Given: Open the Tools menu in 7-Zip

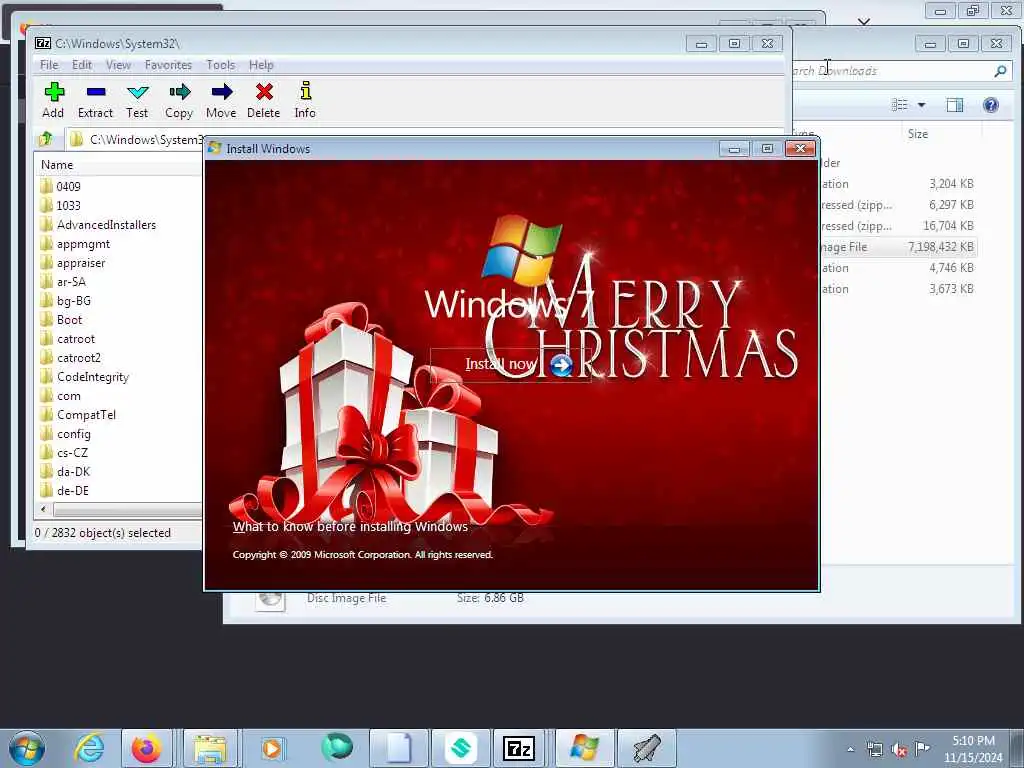Looking at the screenshot, I should tap(220, 65).
